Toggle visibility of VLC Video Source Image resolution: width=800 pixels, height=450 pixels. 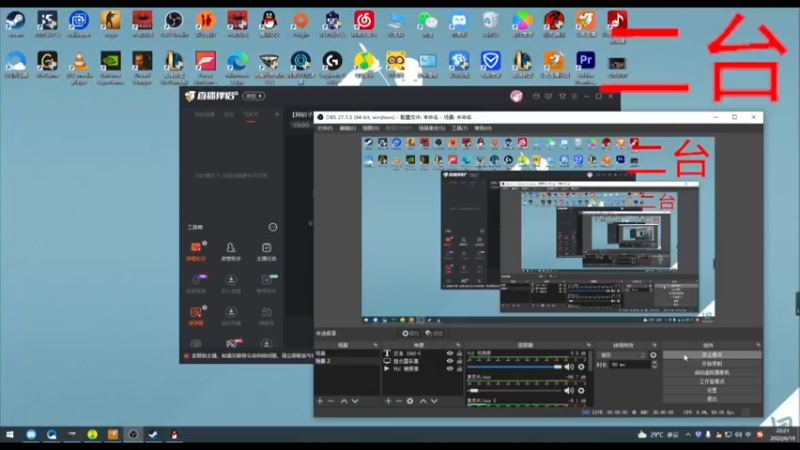click(449, 368)
